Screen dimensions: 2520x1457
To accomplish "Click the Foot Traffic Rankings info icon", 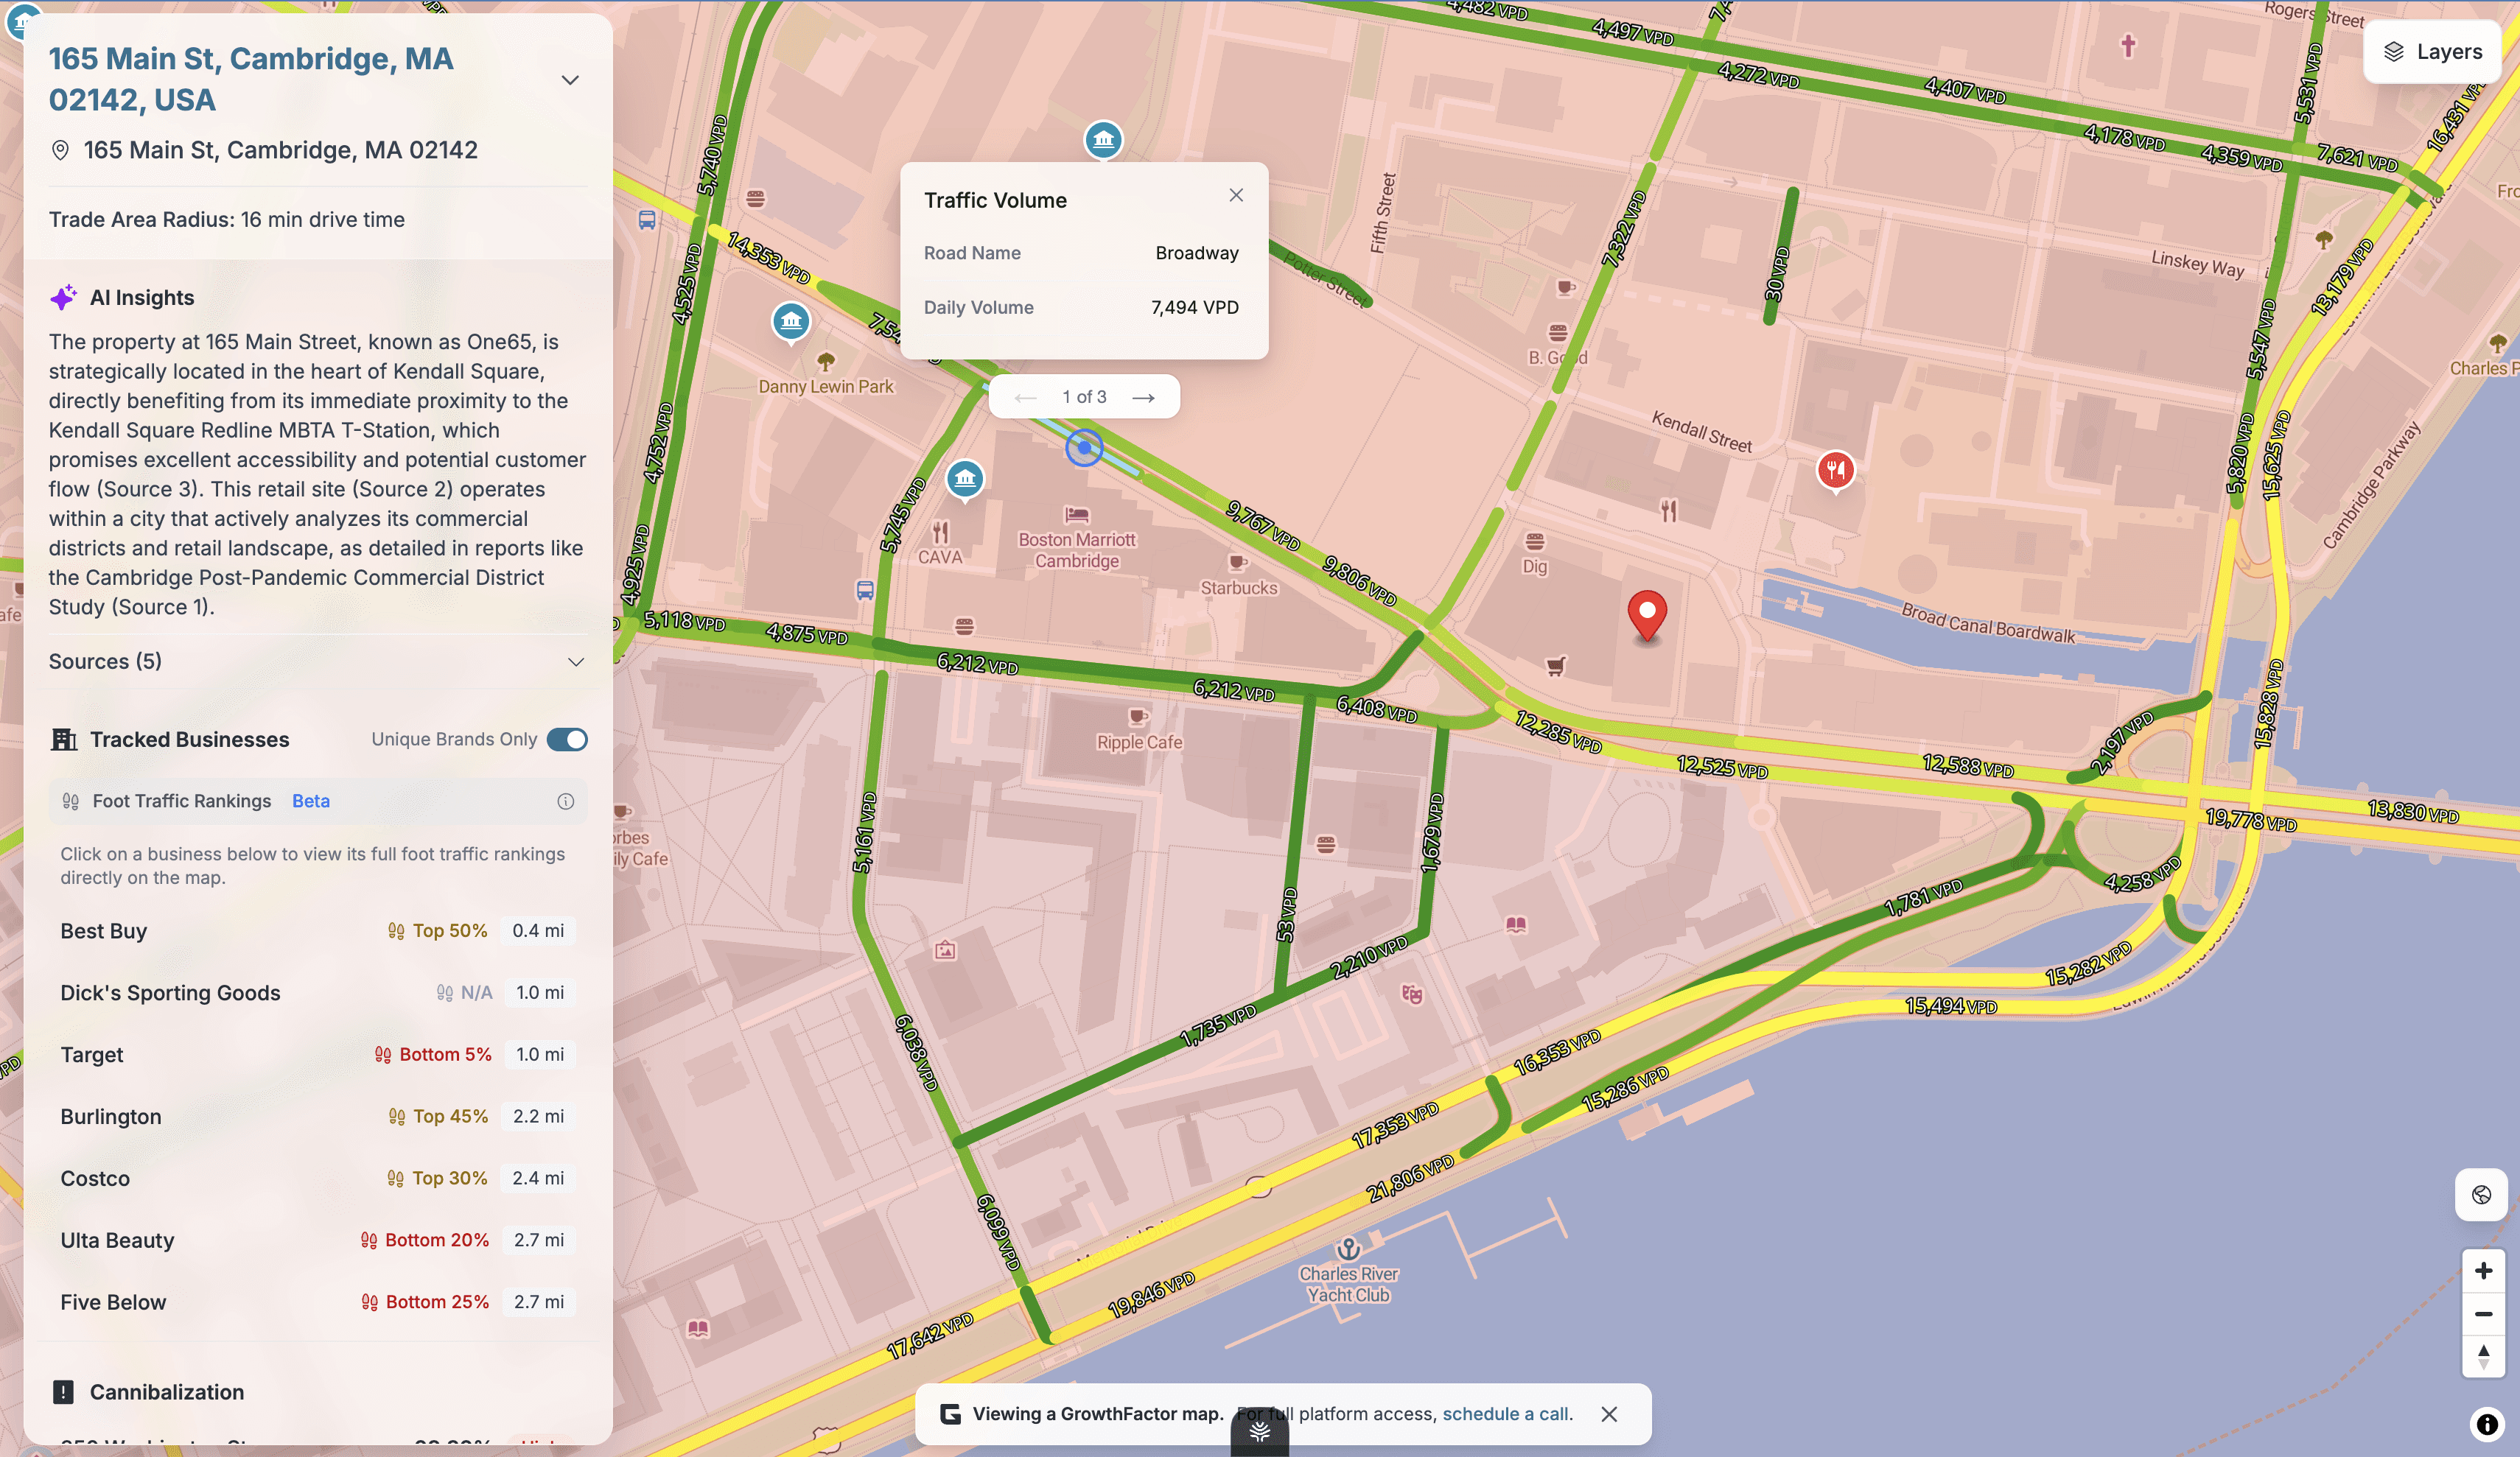I will click(566, 801).
